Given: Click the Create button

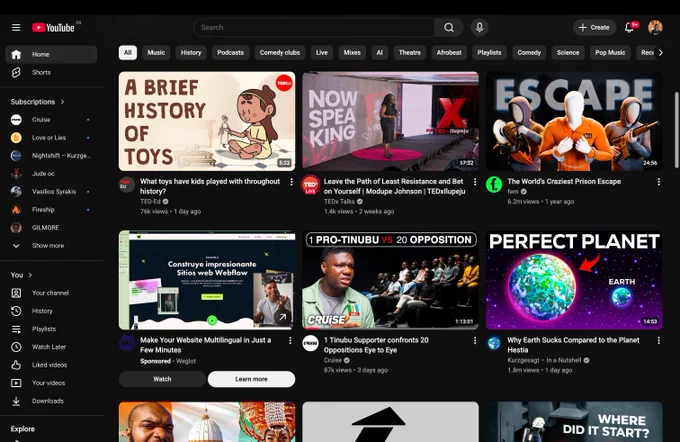Looking at the screenshot, I should tap(594, 27).
